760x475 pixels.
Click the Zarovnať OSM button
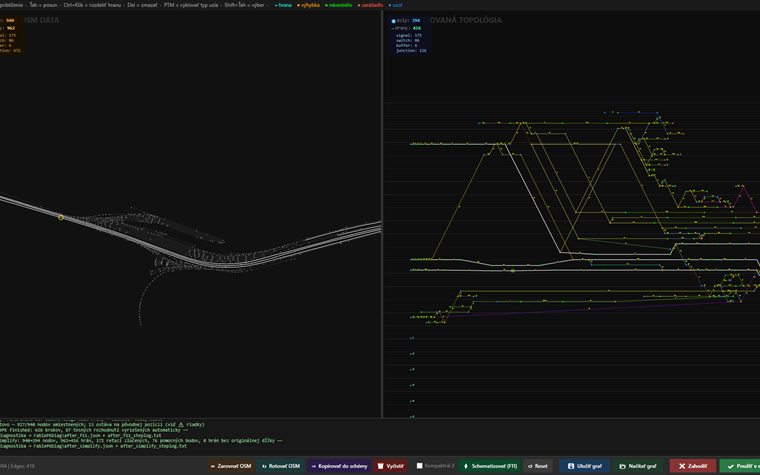coord(231,466)
